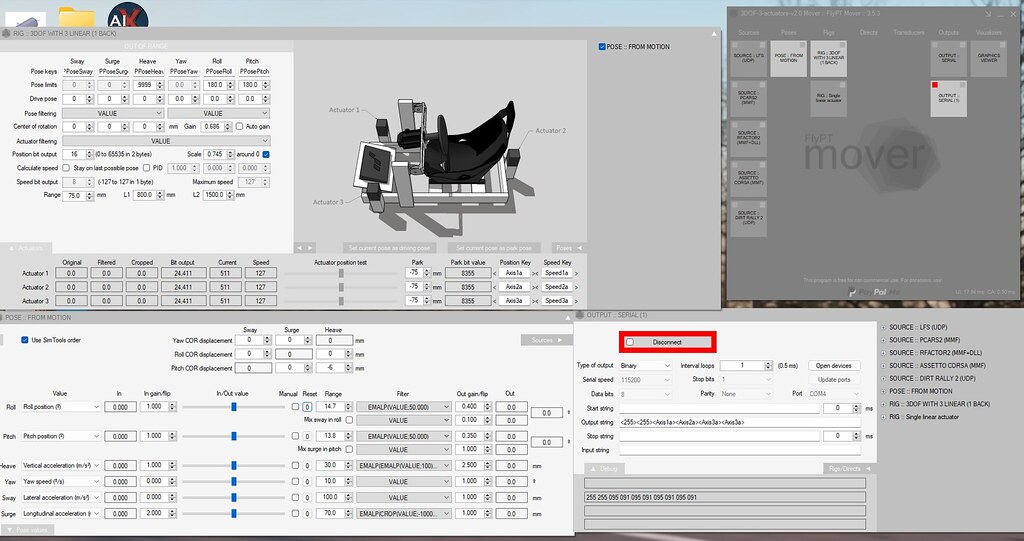Viewport: 1024px width, 541px height.
Task: Open Transducers tab in Mover window
Action: tap(908, 32)
